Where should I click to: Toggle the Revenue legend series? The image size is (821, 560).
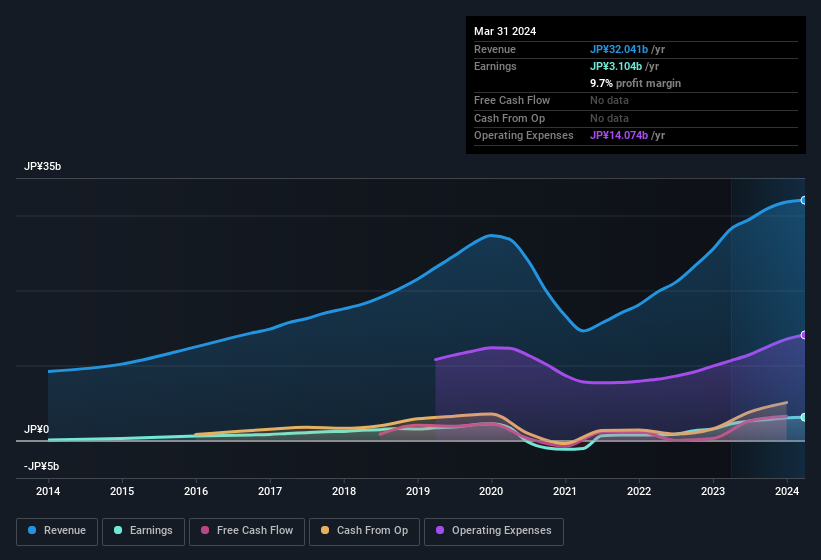[x=56, y=531]
